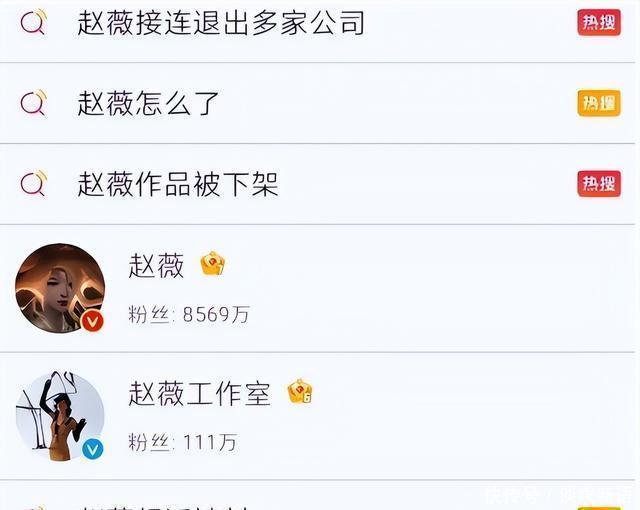Open 赵薇 profile avatar
The width and height of the screenshot is (640, 510).
(x=60, y=288)
